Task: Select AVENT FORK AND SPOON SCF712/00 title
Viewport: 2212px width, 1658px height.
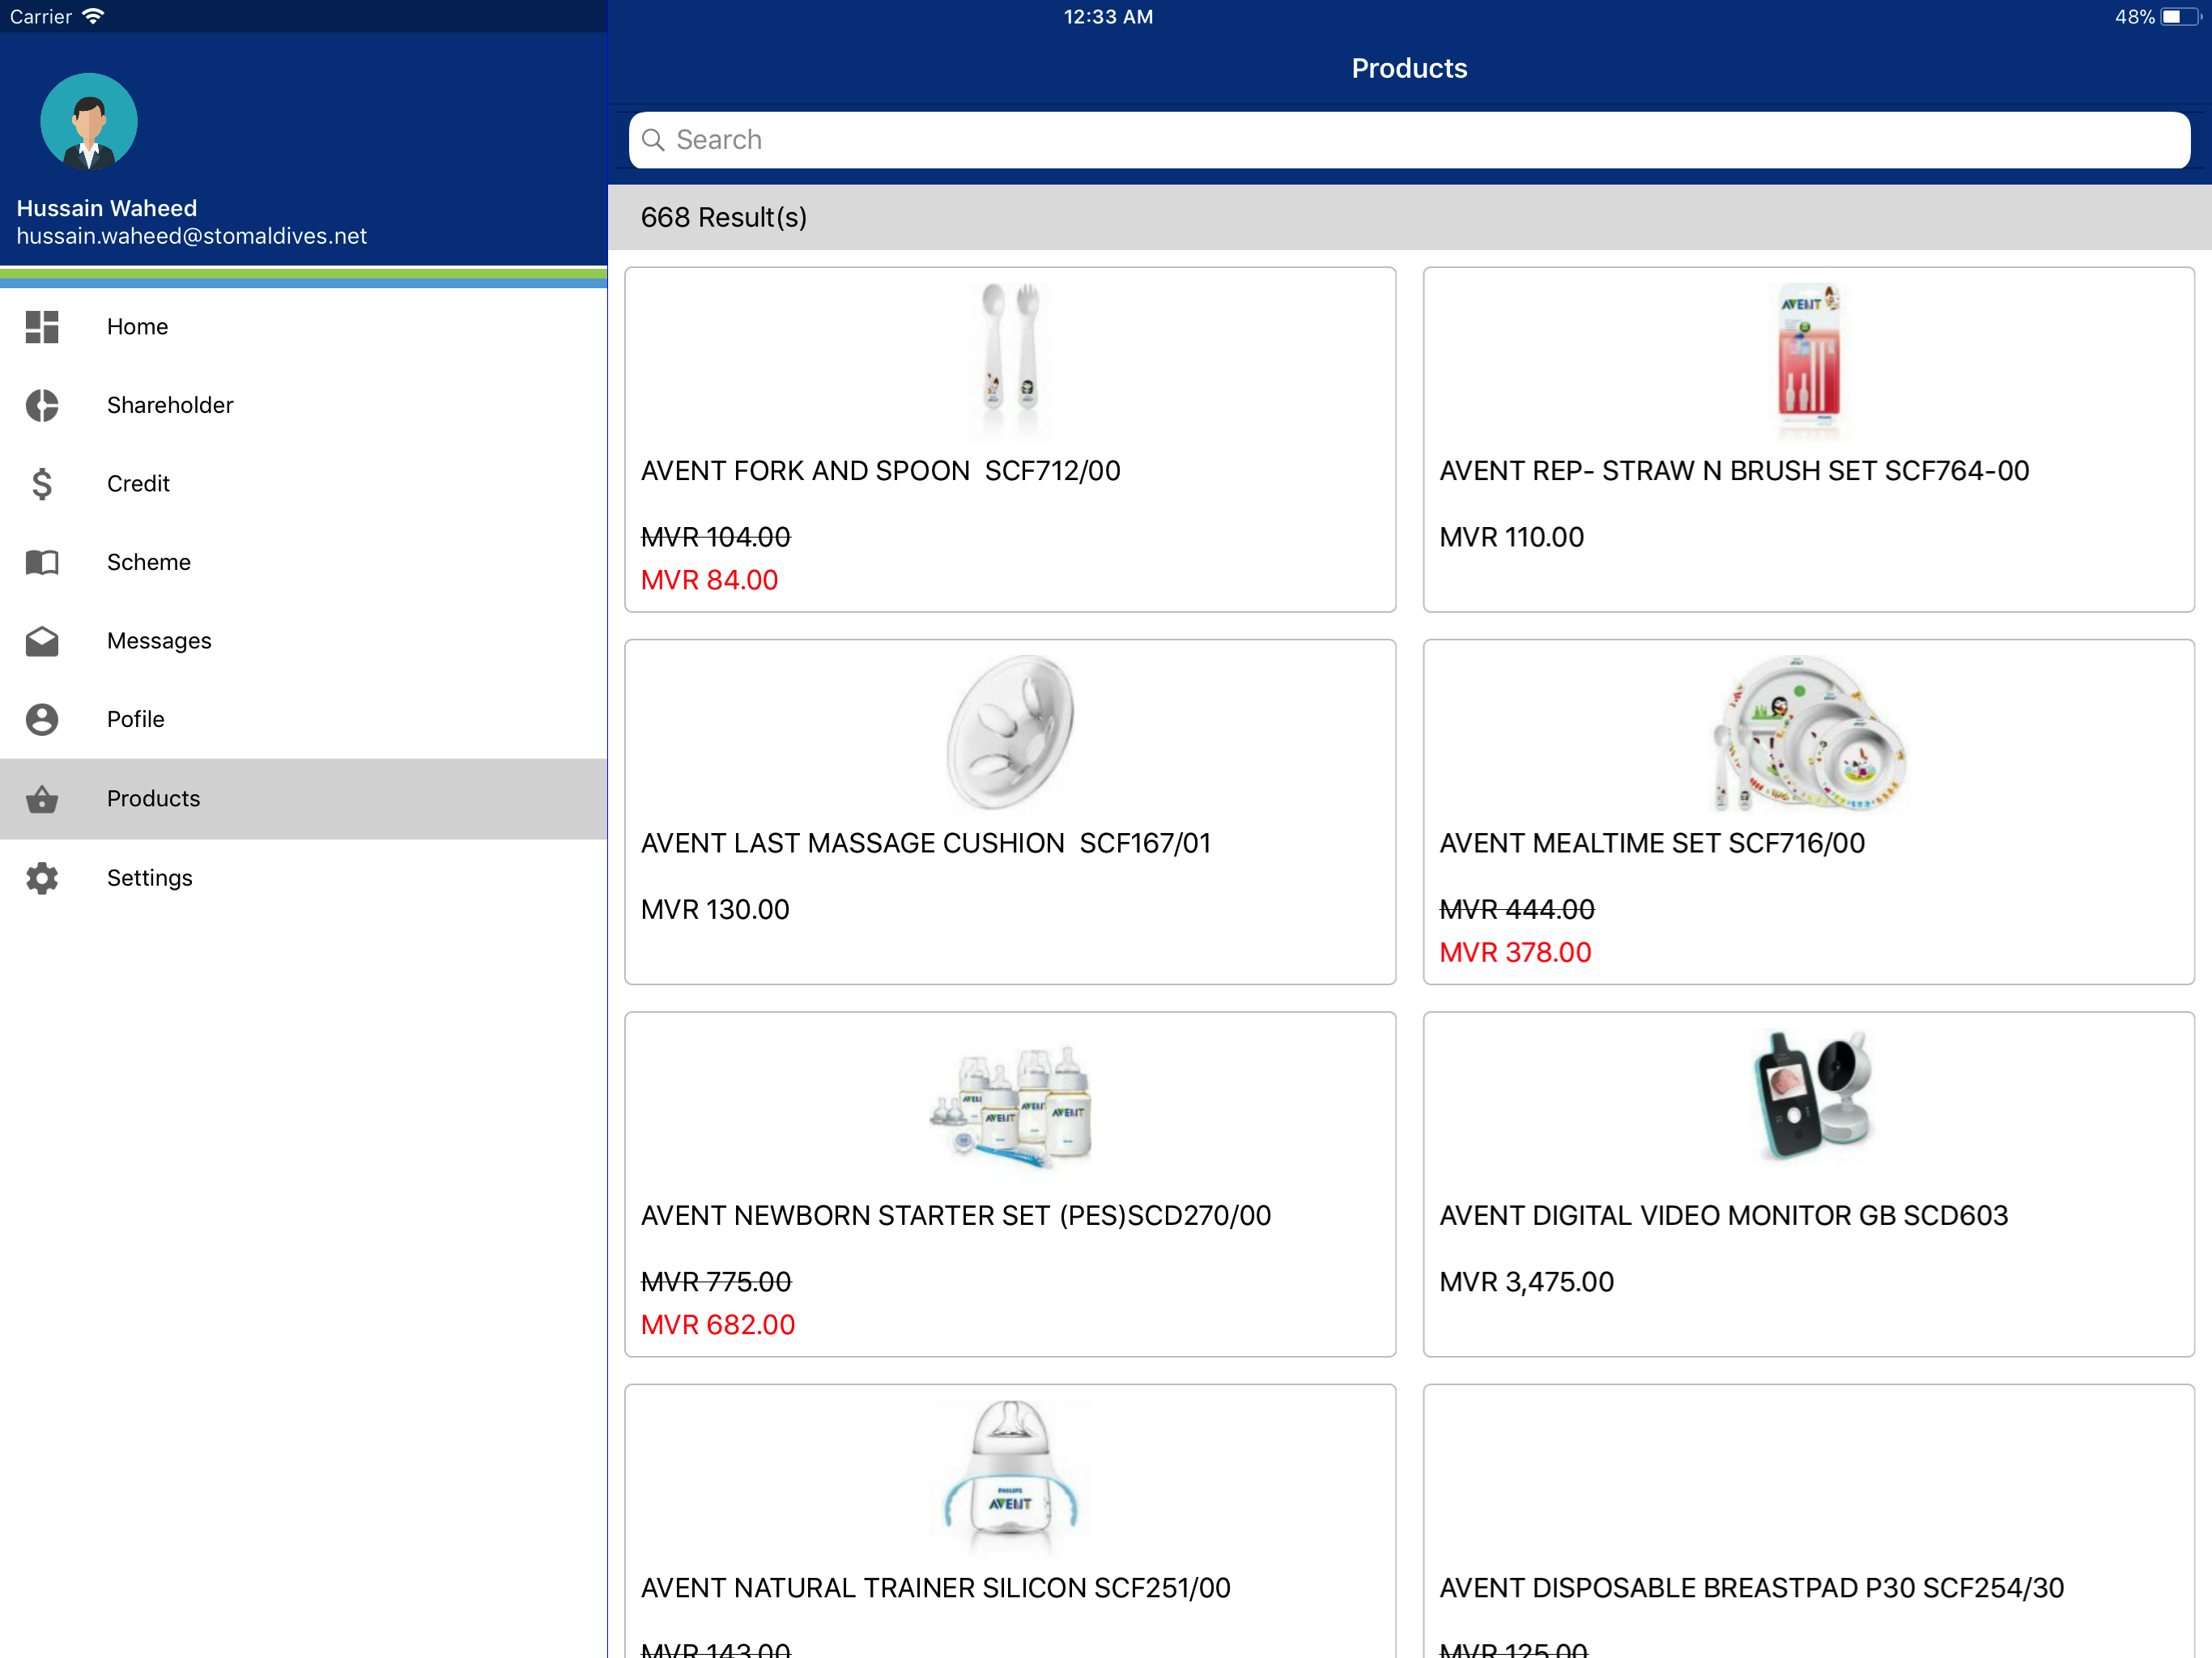Action: pos(880,471)
